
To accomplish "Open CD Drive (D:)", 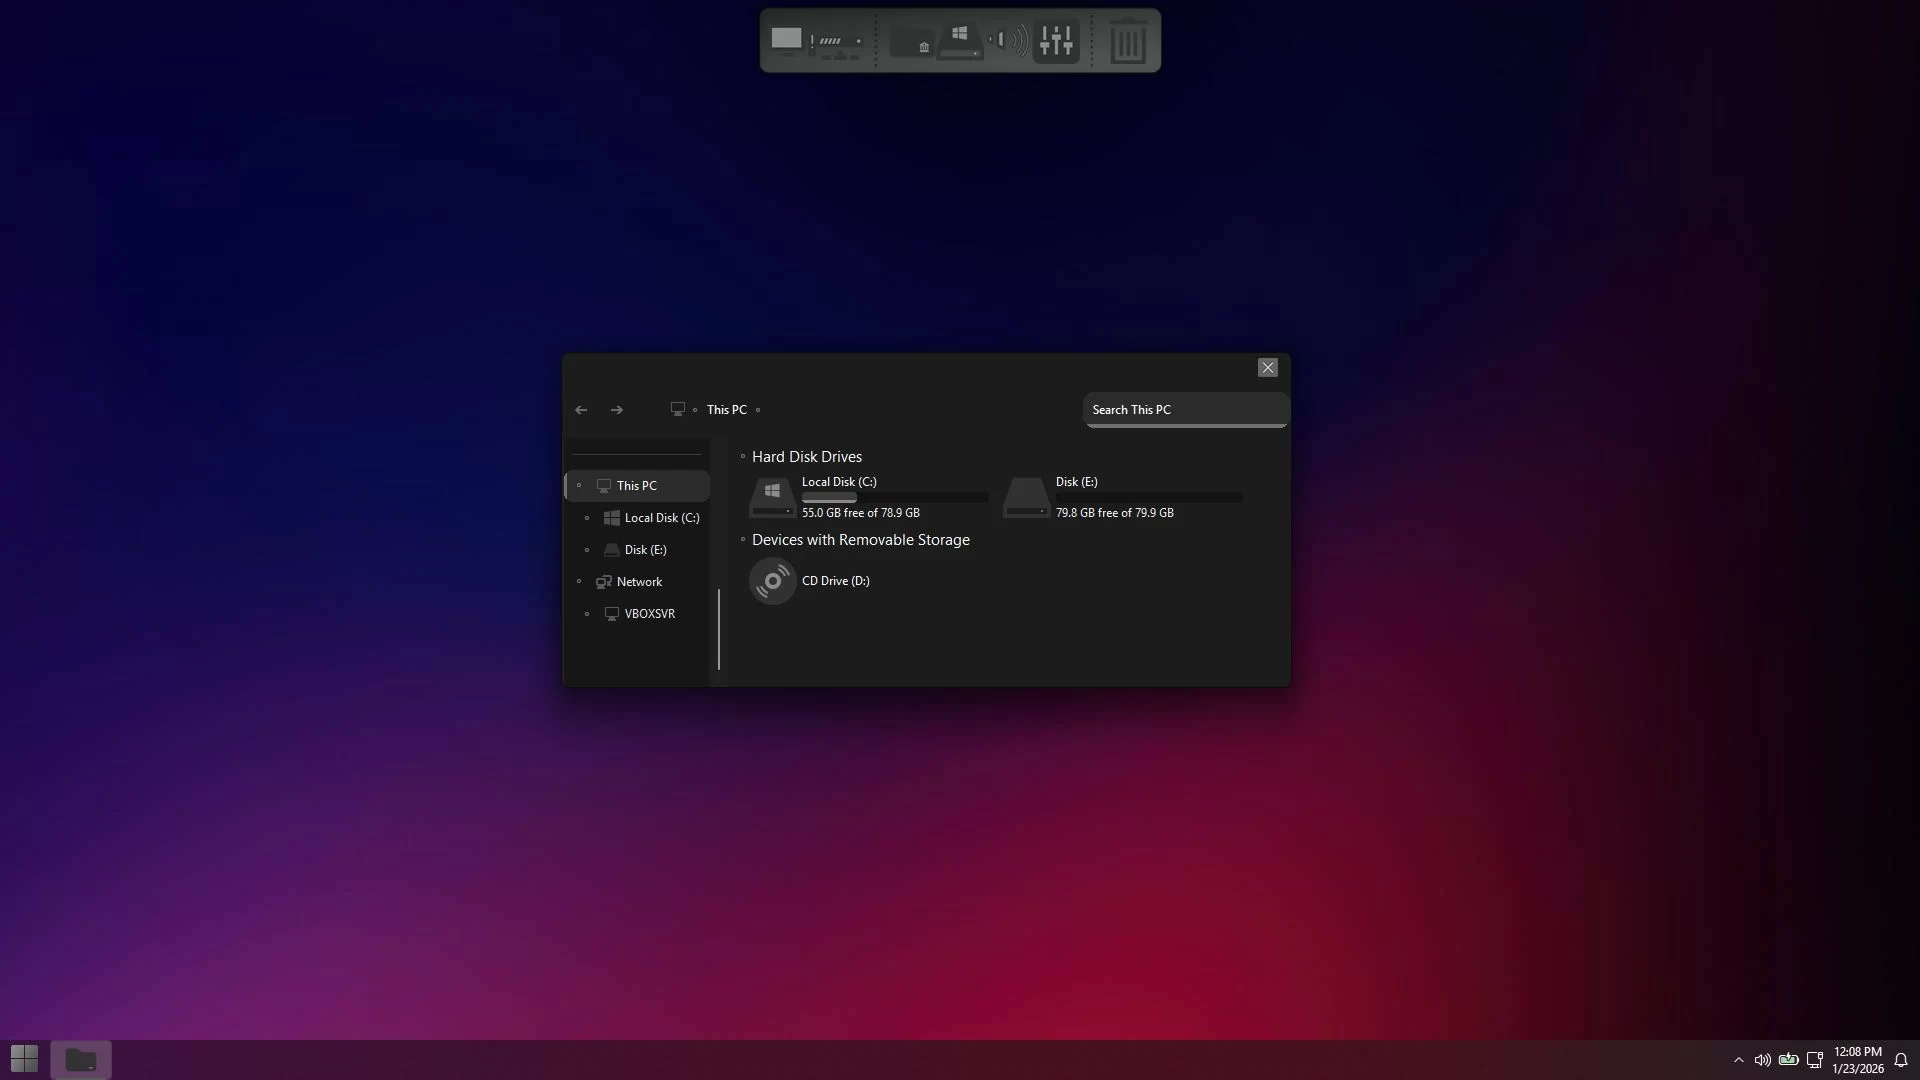I will 811,581.
